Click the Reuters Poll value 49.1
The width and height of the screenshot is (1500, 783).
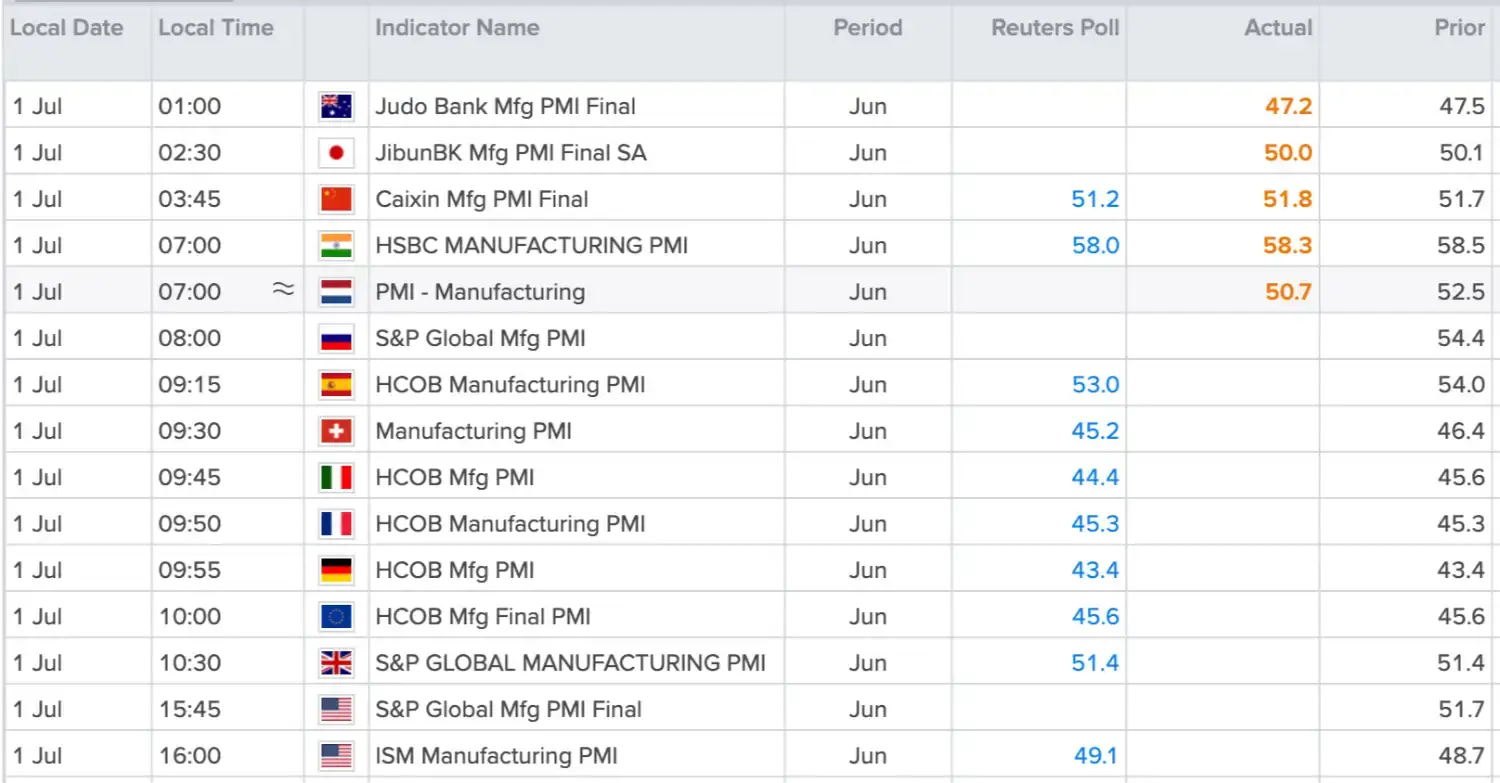pos(1095,756)
